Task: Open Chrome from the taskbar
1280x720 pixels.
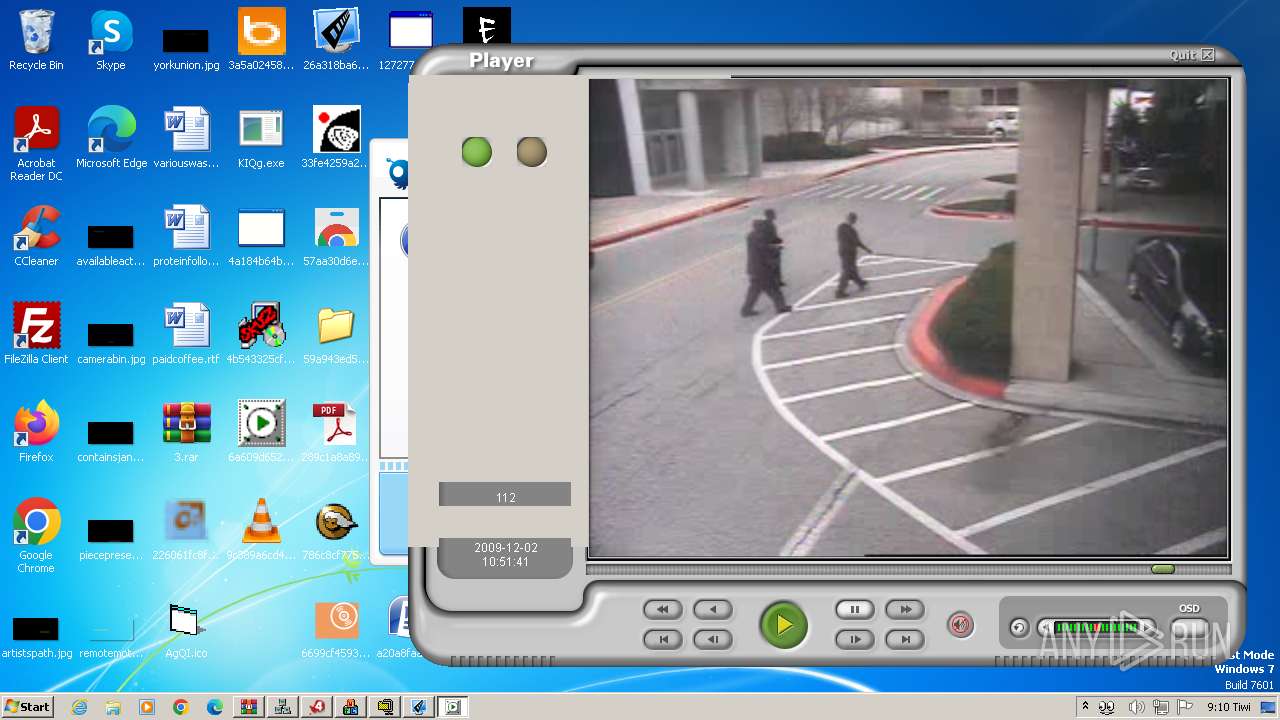Action: coord(181,707)
